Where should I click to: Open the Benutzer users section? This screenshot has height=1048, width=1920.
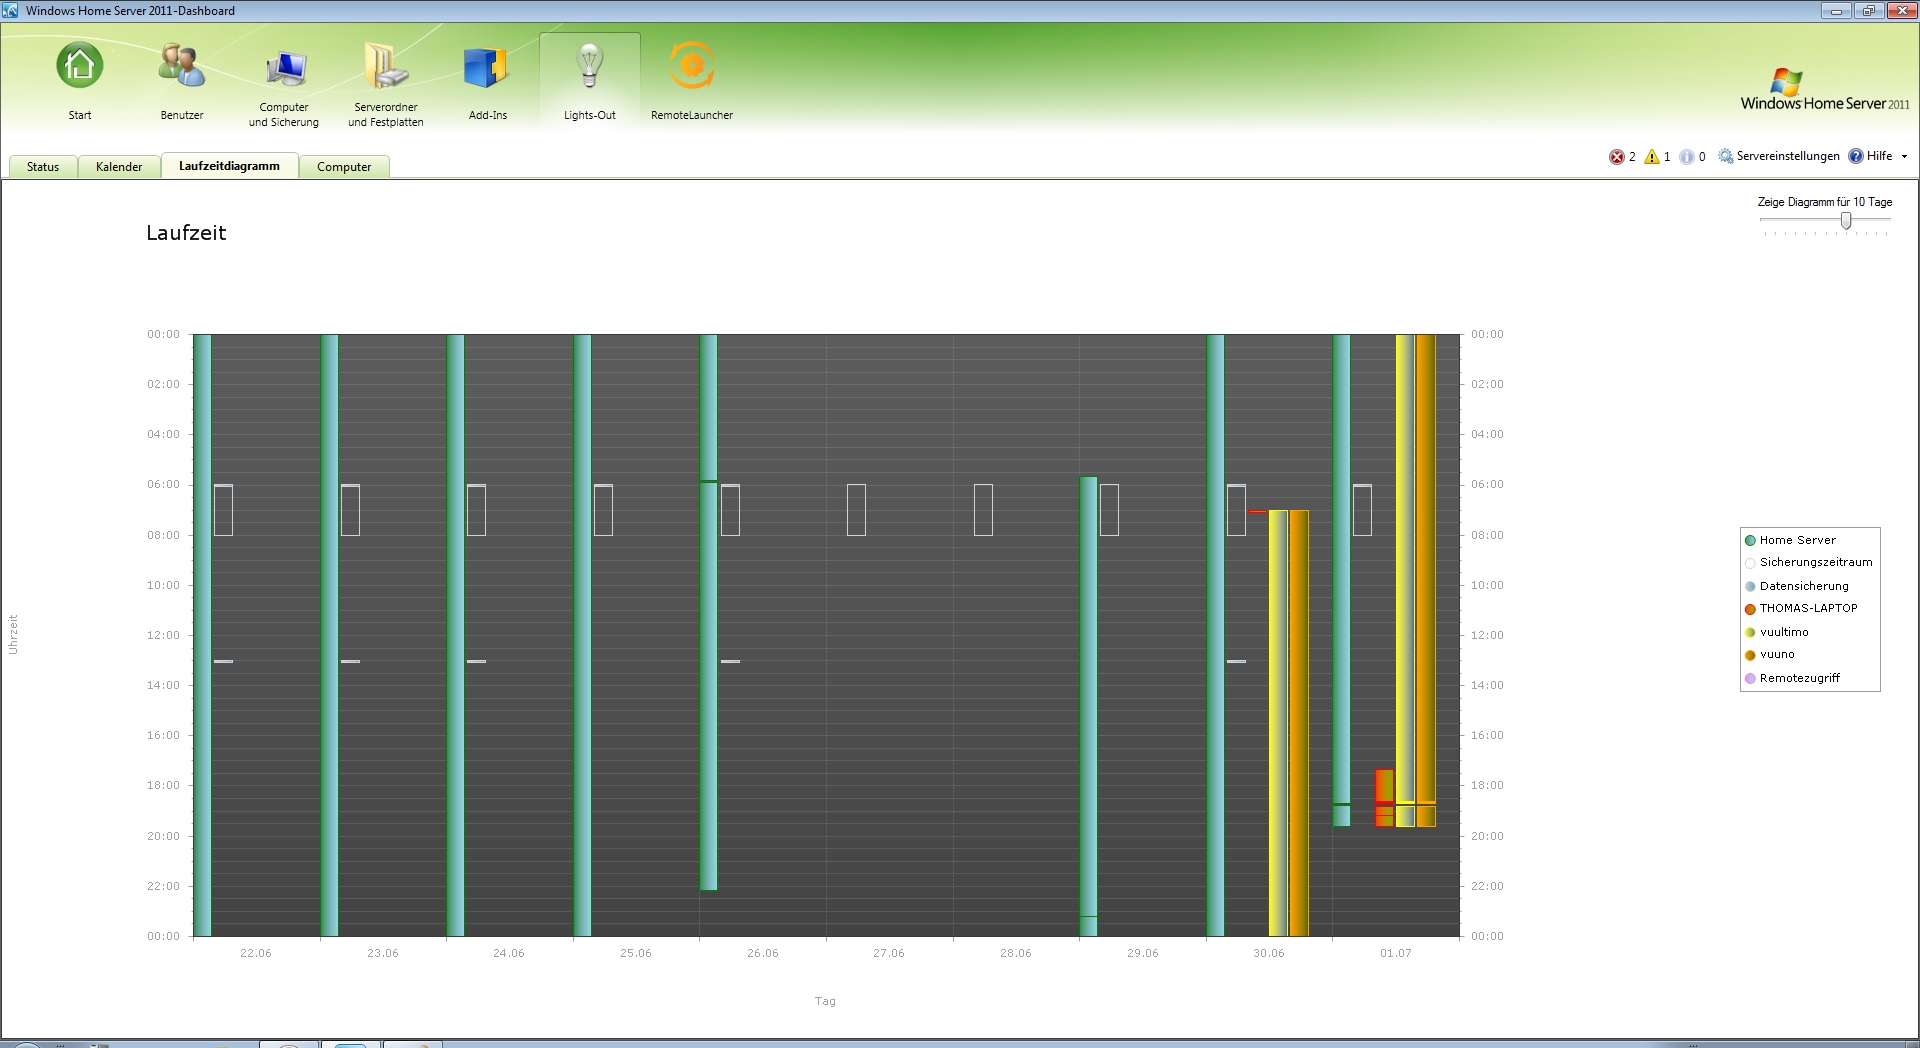point(182,67)
